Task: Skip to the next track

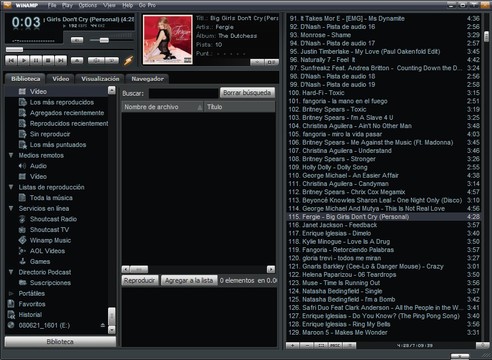Action: point(61,60)
